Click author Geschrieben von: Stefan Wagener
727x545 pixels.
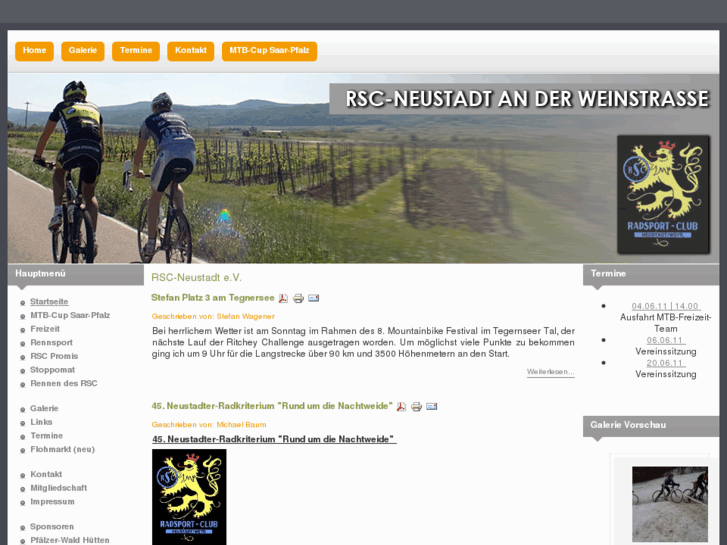click(x=213, y=316)
